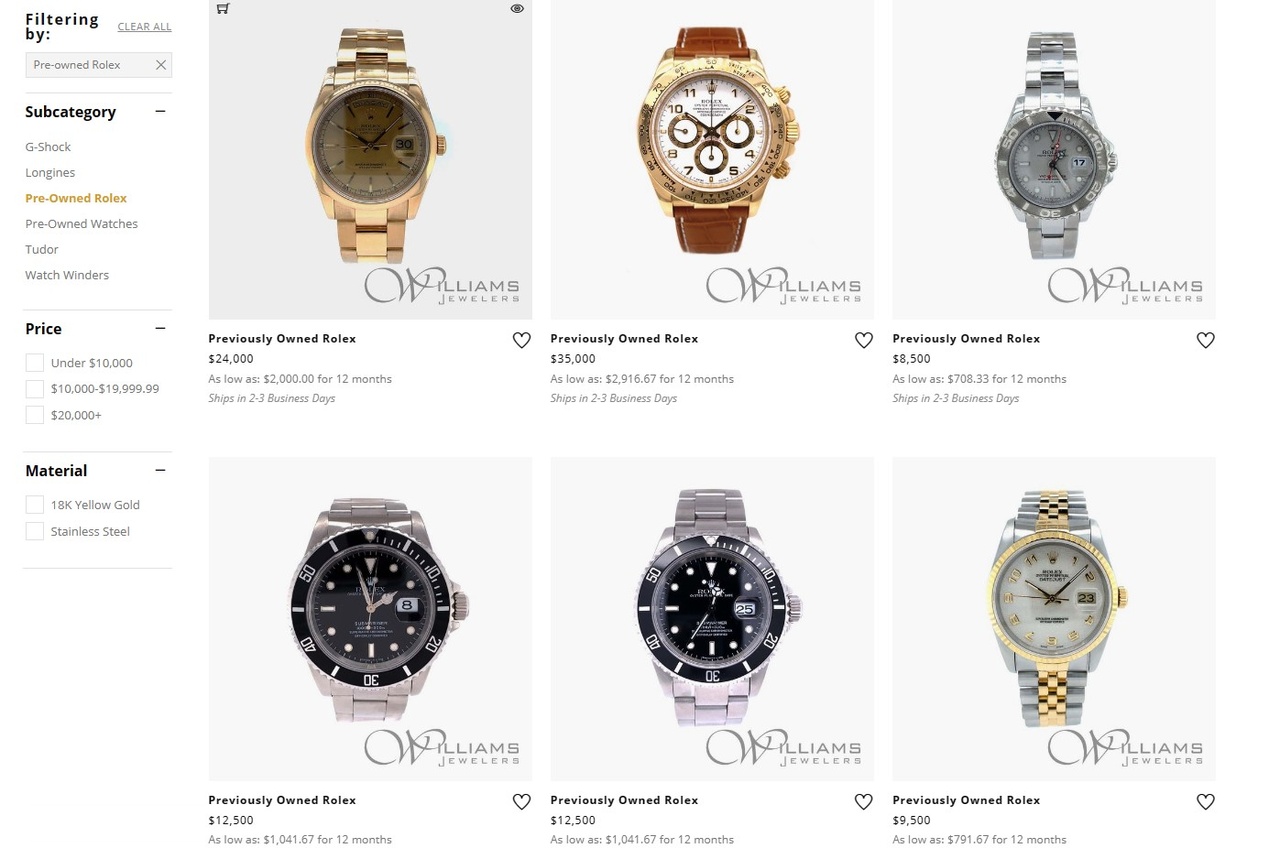This screenshot has width=1280, height=848.
Task: Select the Longines subcategory
Action: pos(50,172)
